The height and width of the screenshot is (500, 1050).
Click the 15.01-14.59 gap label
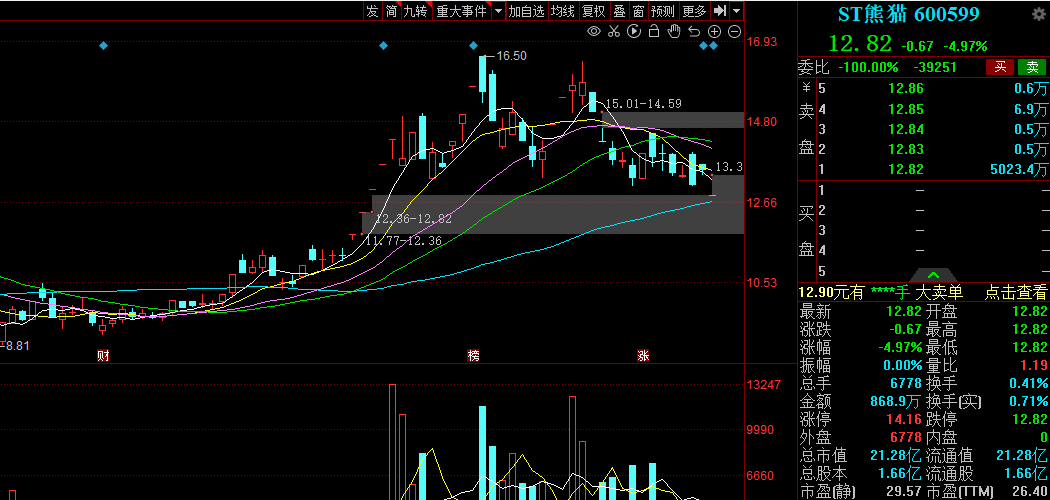[644, 104]
